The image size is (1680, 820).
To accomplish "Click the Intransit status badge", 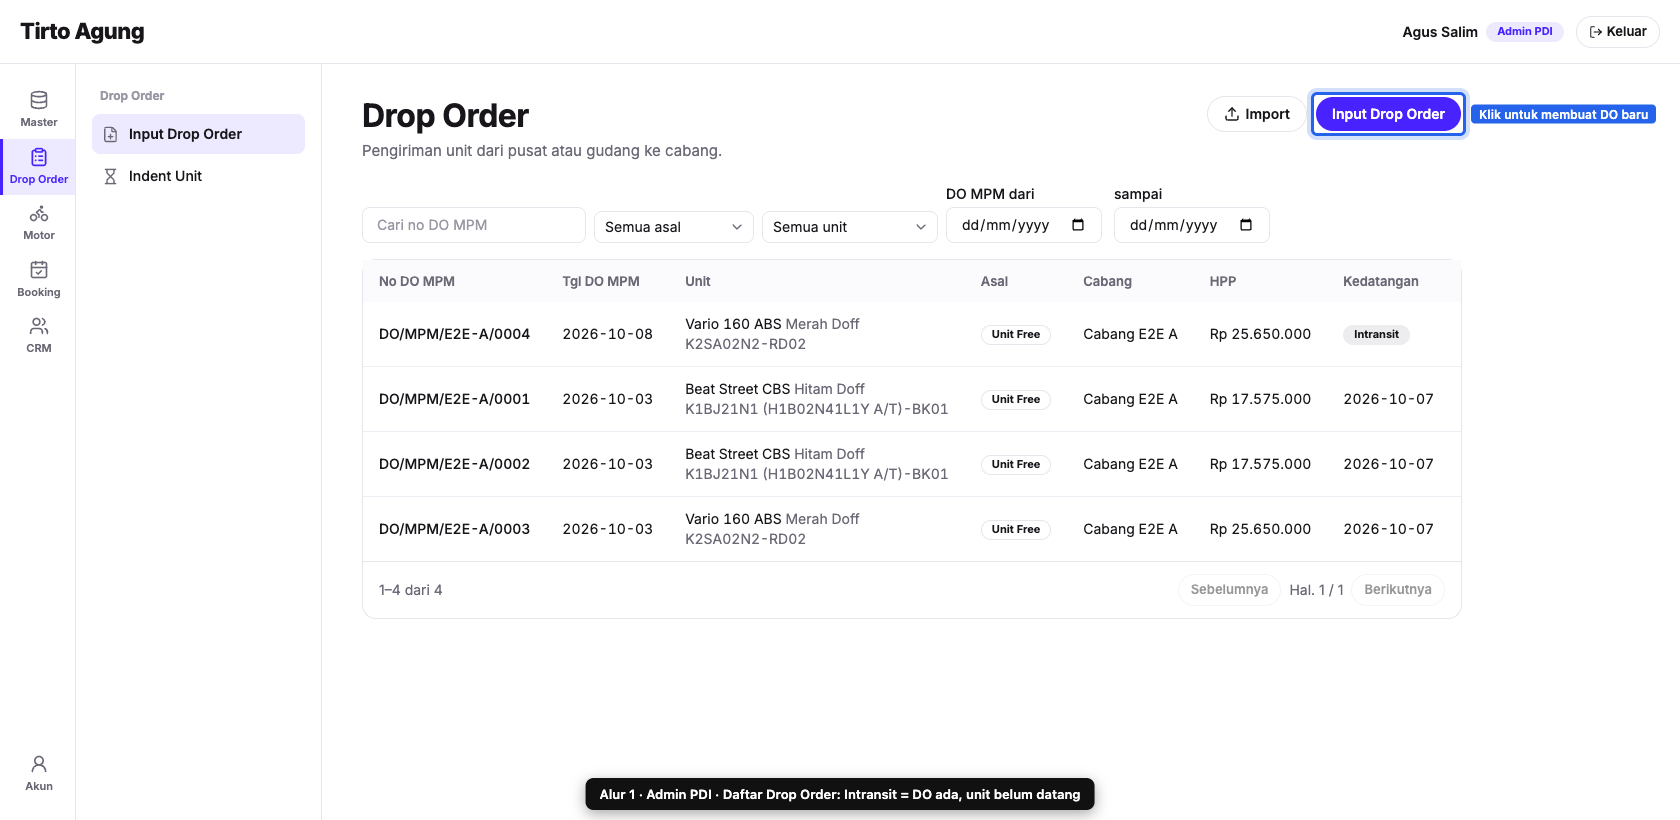I will pyautogui.click(x=1376, y=335).
